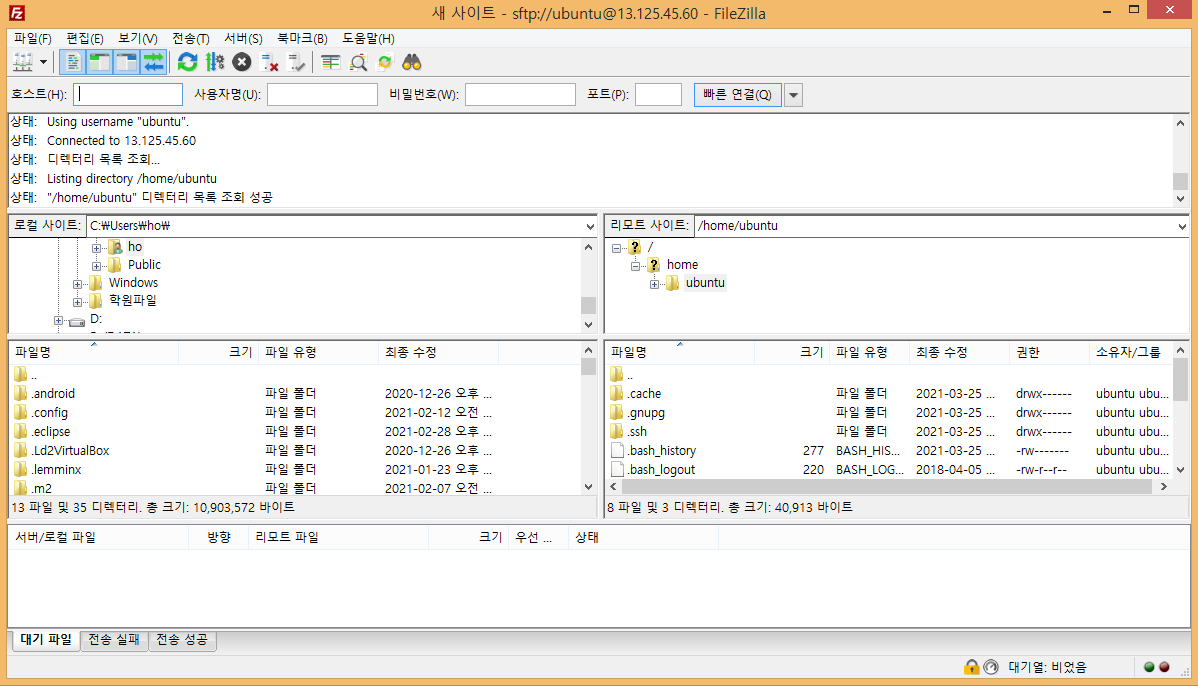Viewport: 1198px width, 686px height.
Task: Switch to the 전송 실패 tab
Action: click(114, 639)
